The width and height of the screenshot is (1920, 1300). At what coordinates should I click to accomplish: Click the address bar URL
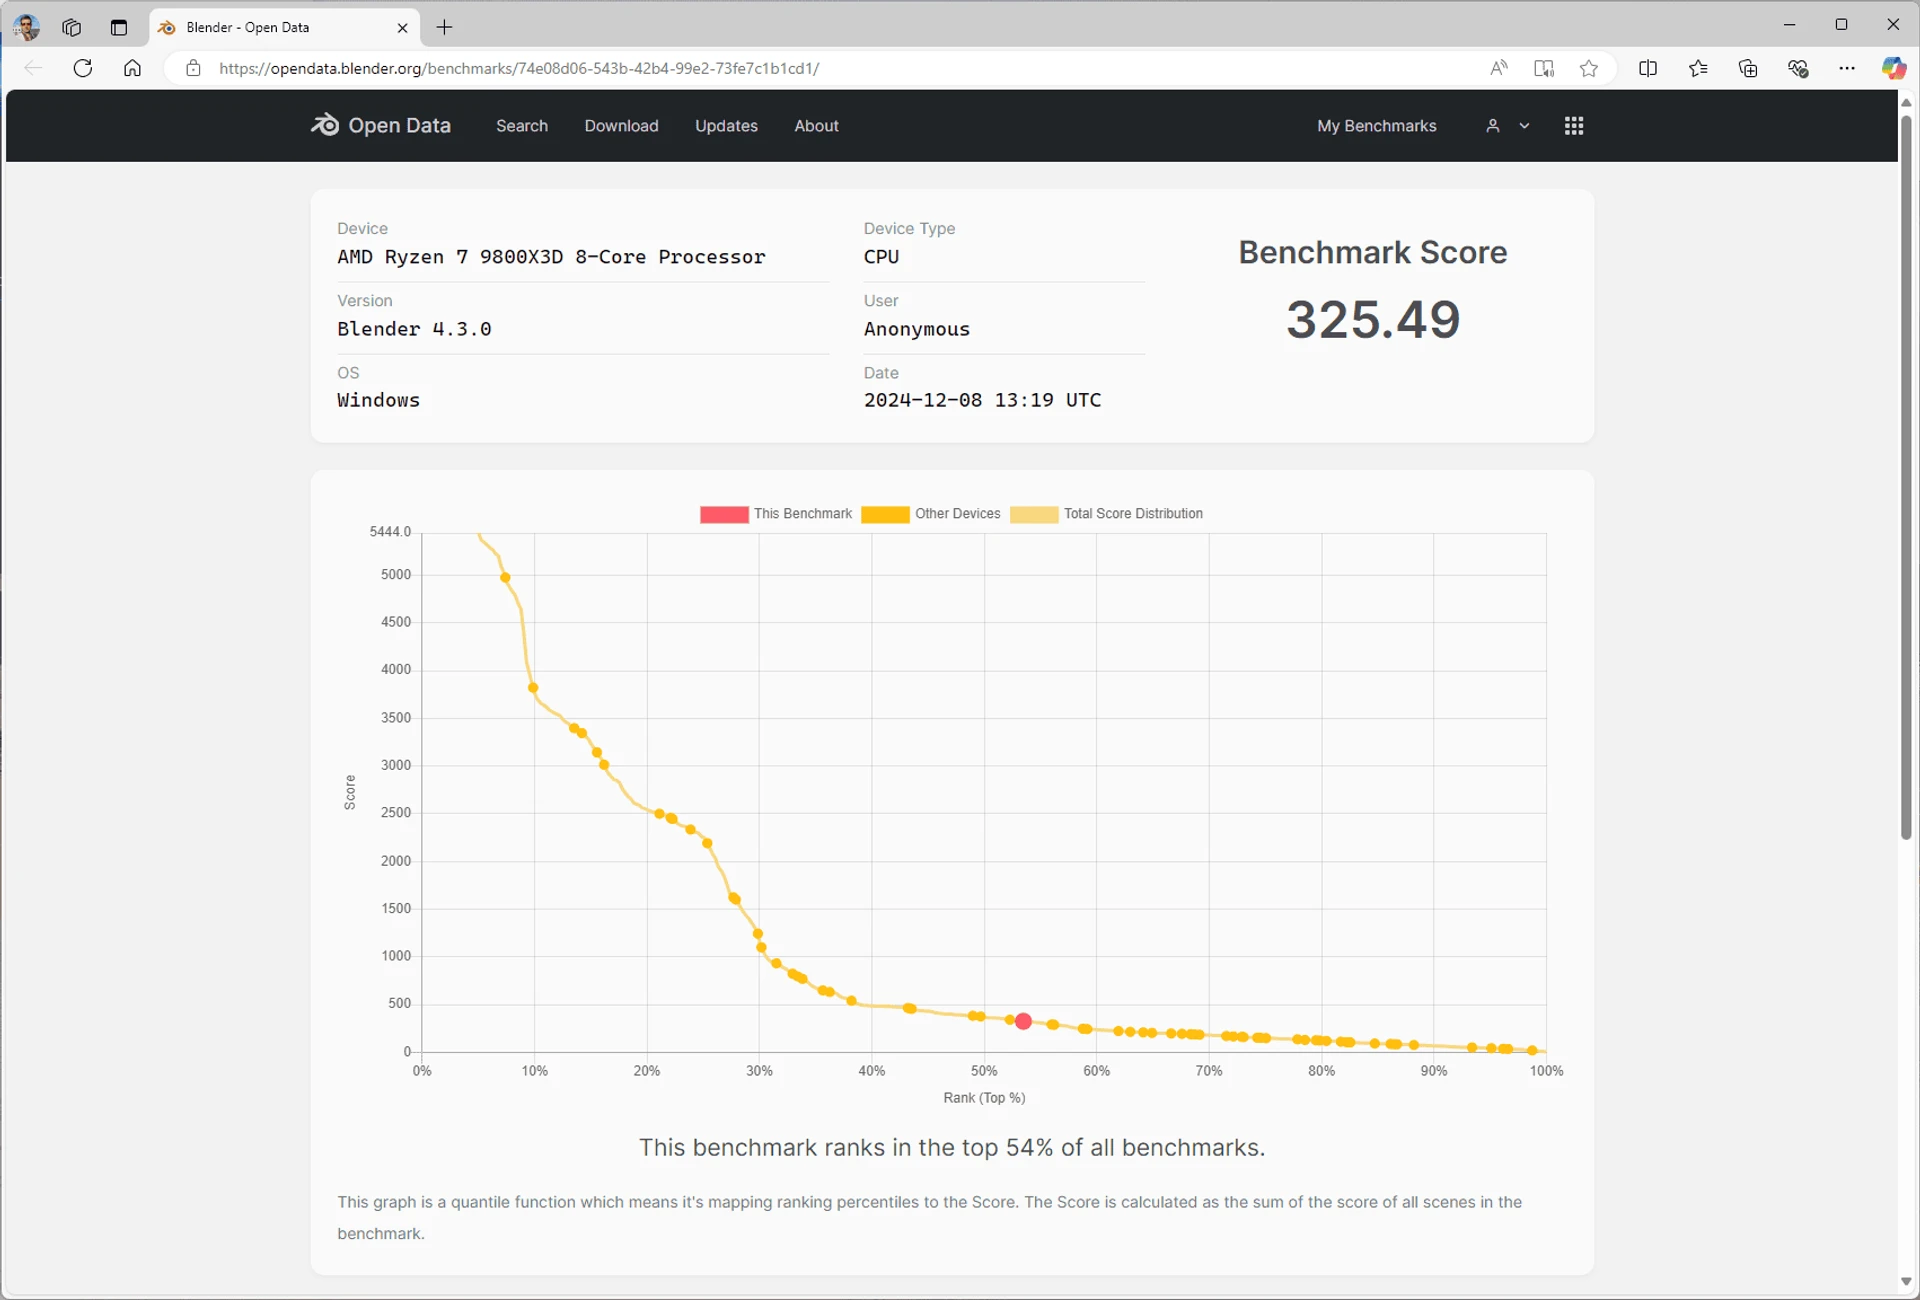tap(519, 68)
